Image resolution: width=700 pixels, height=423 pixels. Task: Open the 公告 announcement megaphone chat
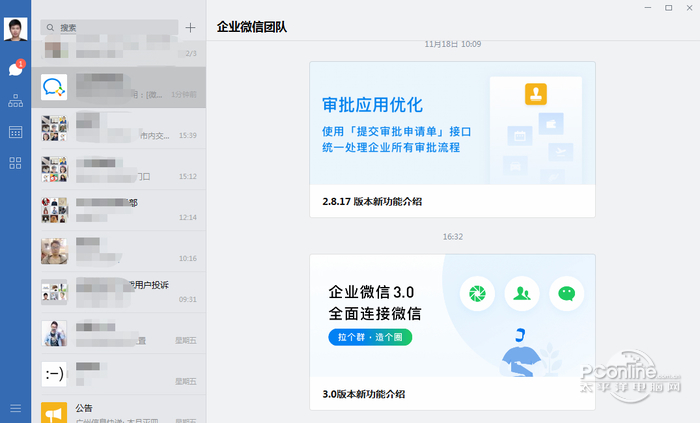(119, 409)
